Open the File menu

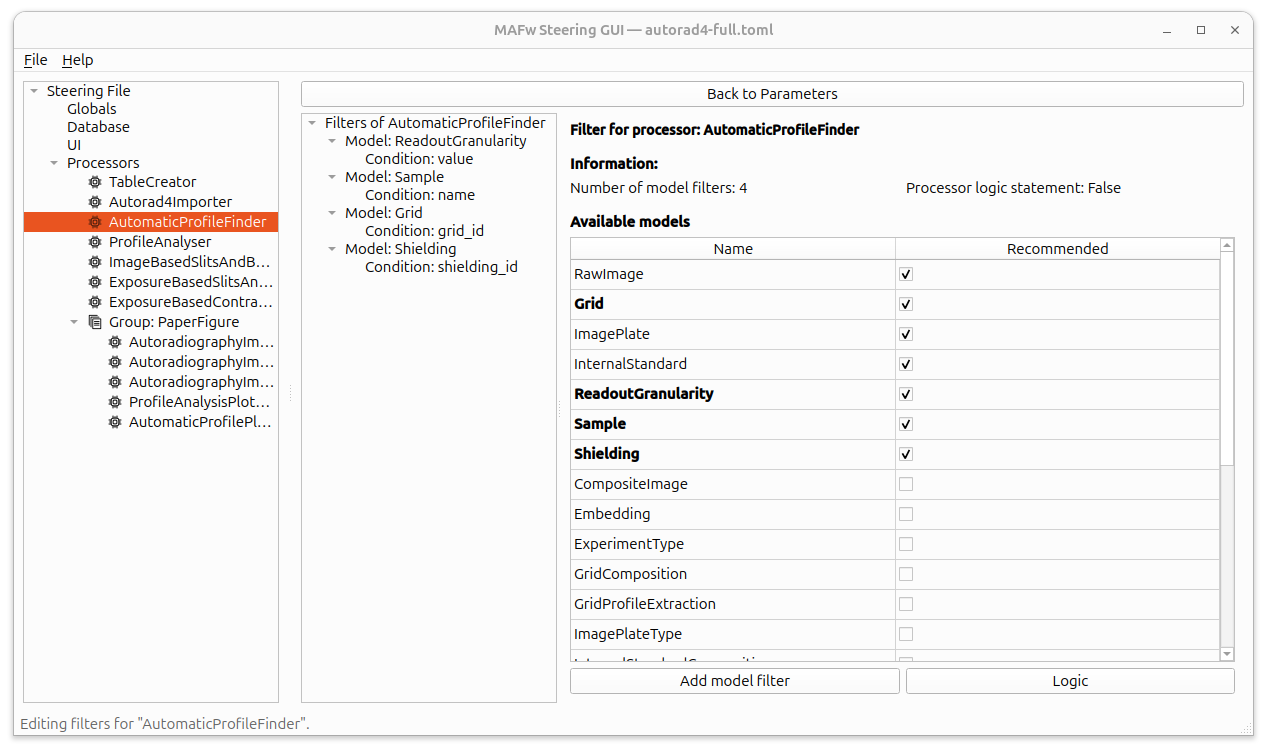35,60
